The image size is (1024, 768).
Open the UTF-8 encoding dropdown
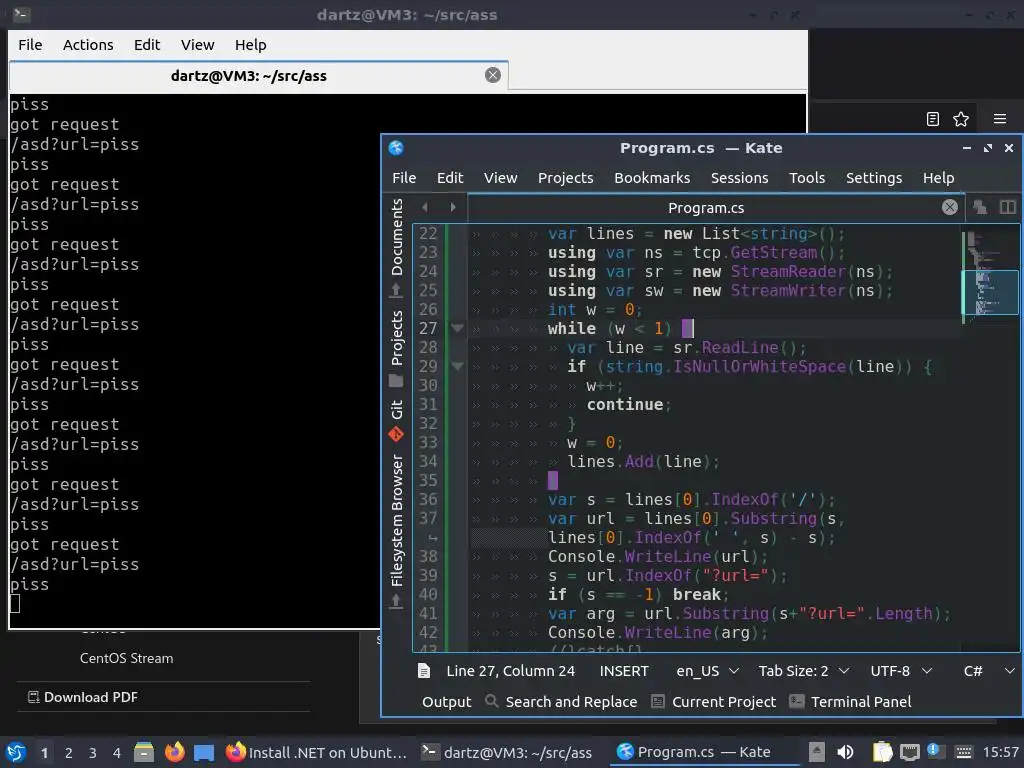coord(901,671)
